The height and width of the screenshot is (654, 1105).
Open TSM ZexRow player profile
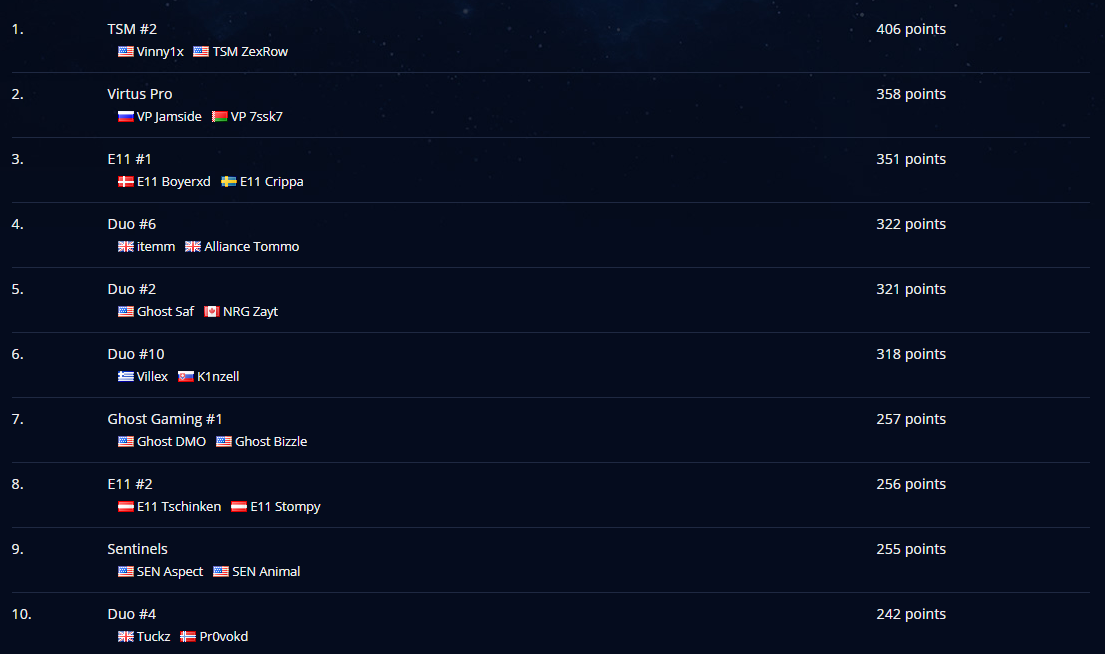(x=250, y=51)
